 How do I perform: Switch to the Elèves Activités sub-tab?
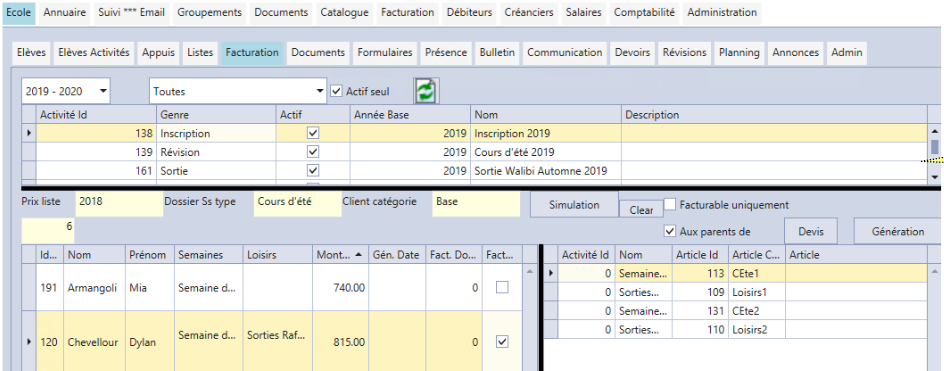[x=94, y=52]
